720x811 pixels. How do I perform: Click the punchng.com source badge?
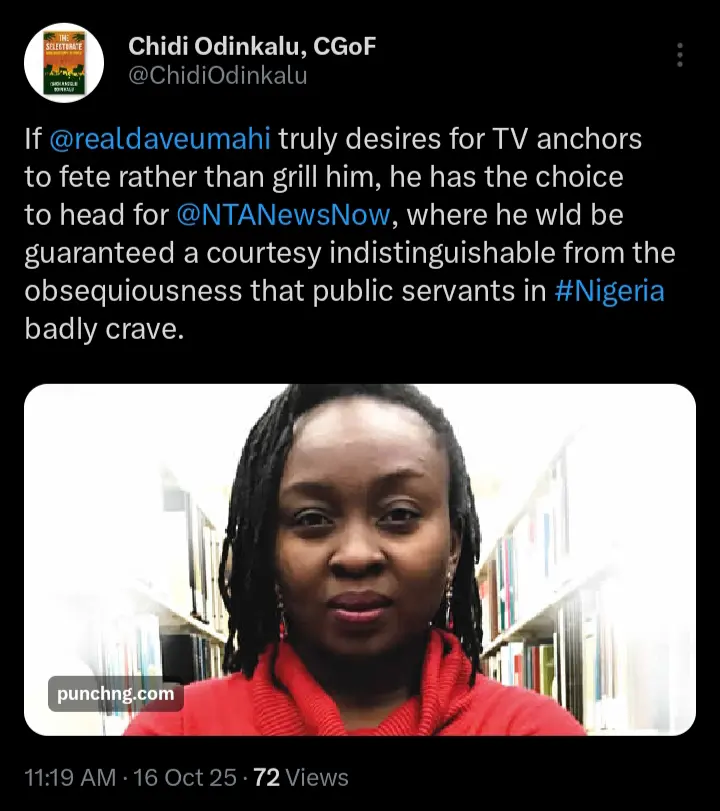[115, 693]
